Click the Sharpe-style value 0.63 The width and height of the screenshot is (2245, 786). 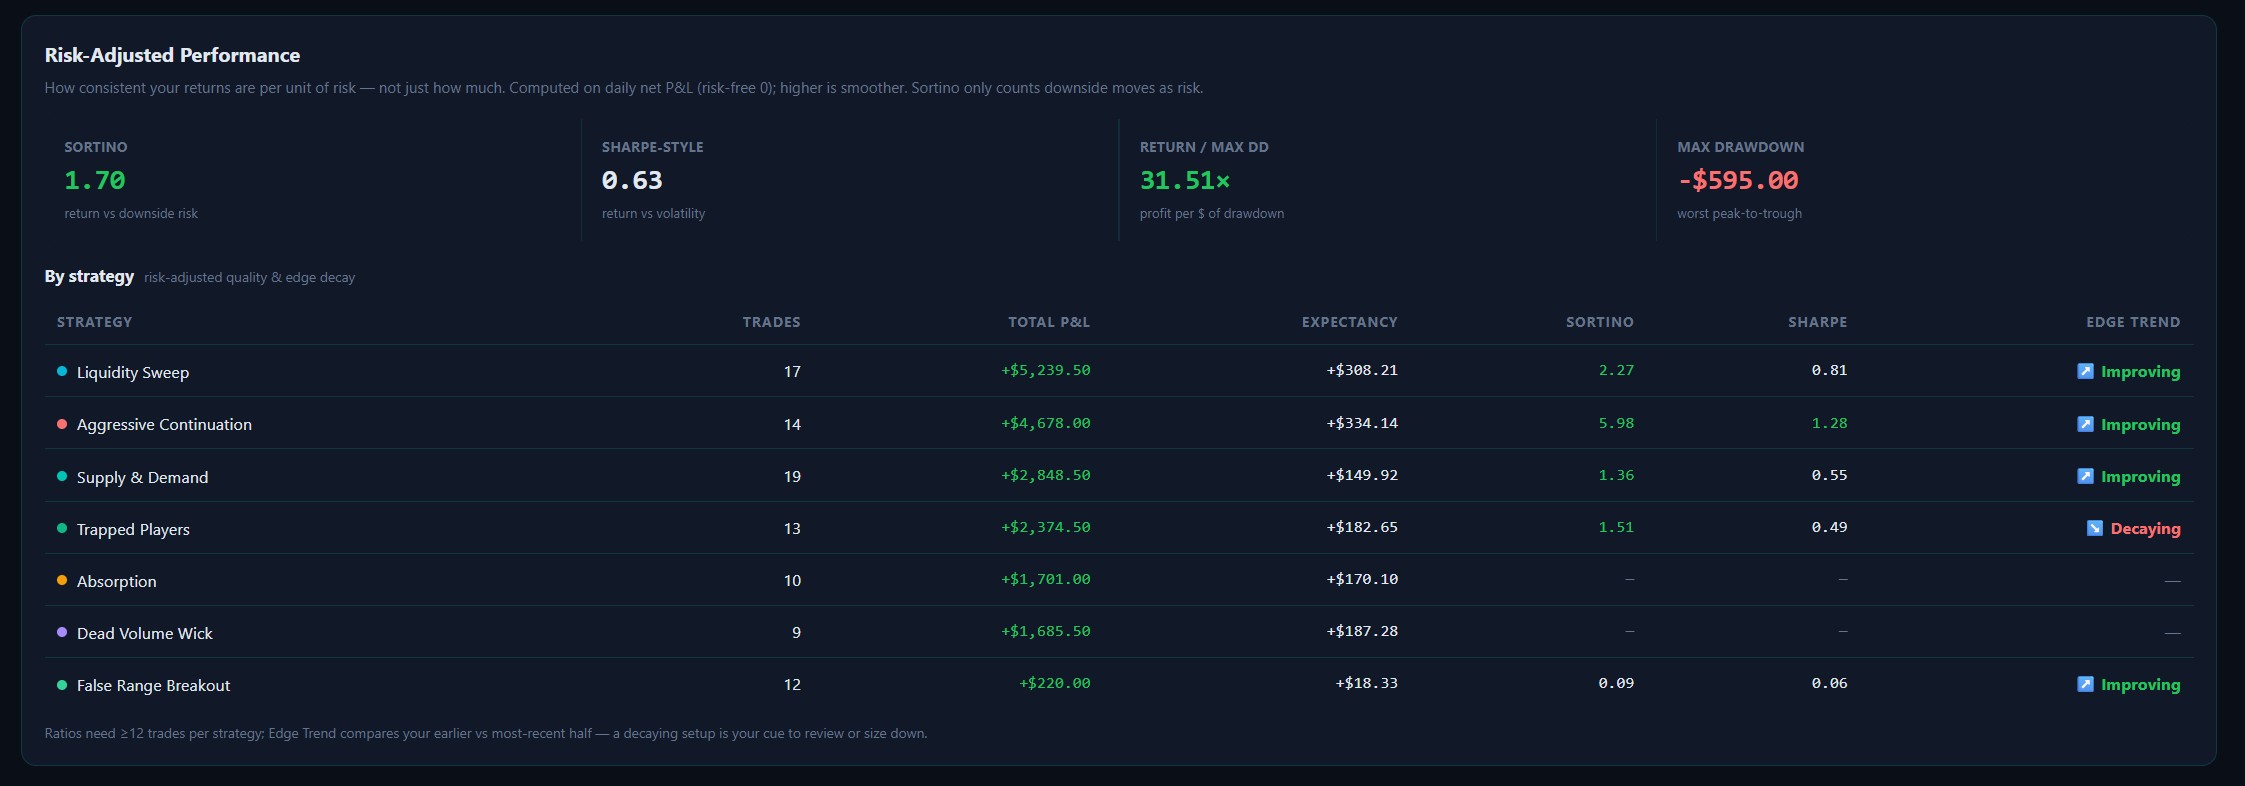632,180
